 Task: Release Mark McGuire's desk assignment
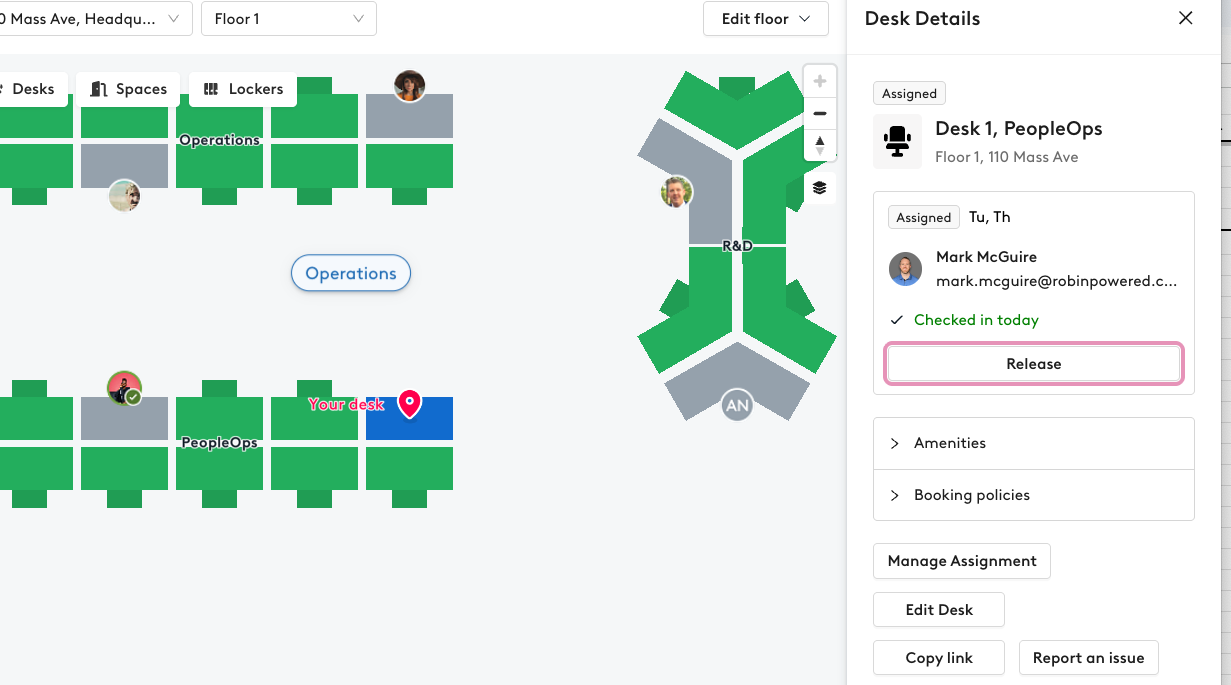[1033, 363]
